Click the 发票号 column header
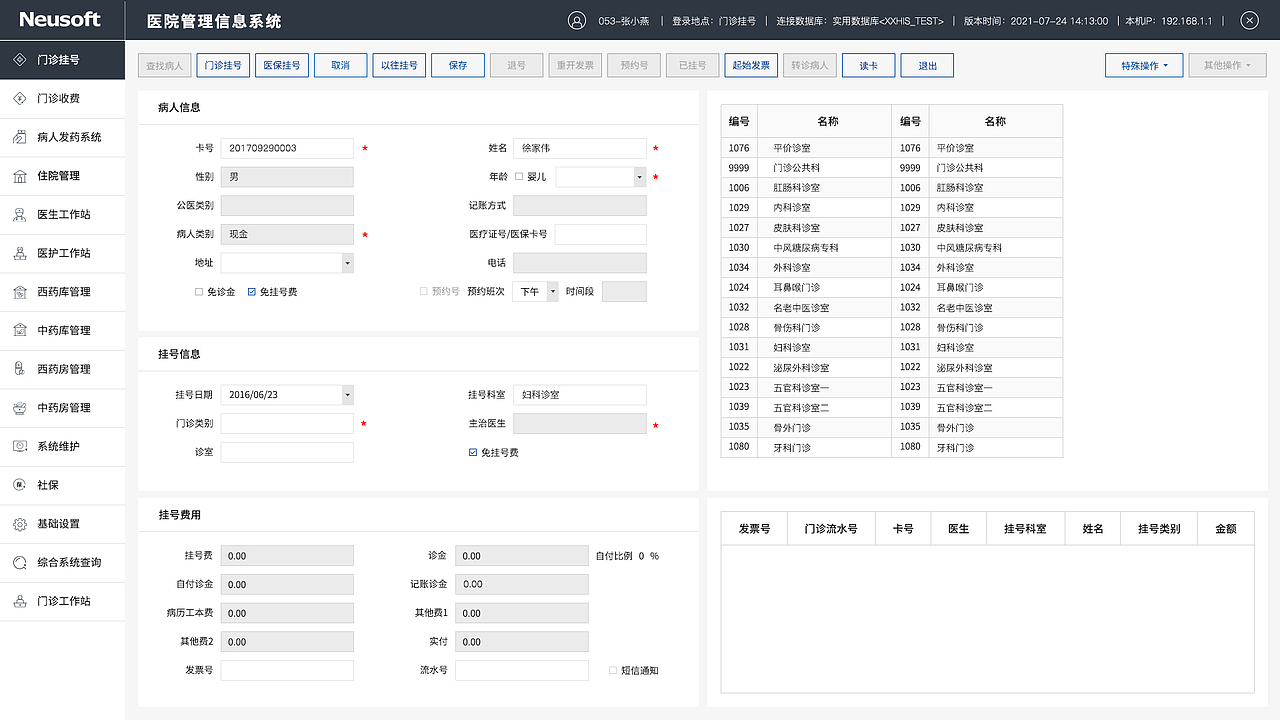Image resolution: width=1280 pixels, height=720 pixels. tap(754, 528)
